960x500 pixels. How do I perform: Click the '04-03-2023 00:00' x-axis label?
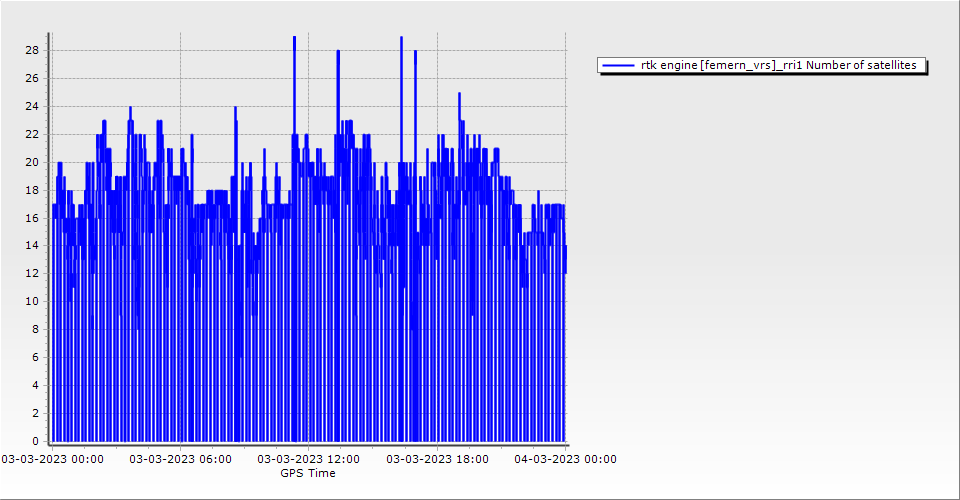tap(565, 459)
